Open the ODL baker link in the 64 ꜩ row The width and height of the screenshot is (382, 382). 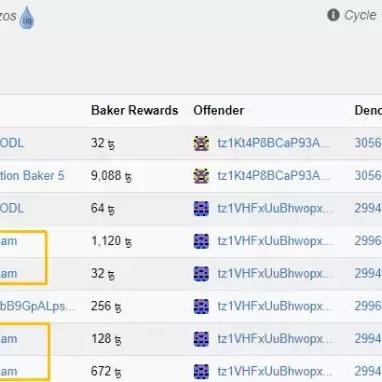pyautogui.click(x=12, y=208)
